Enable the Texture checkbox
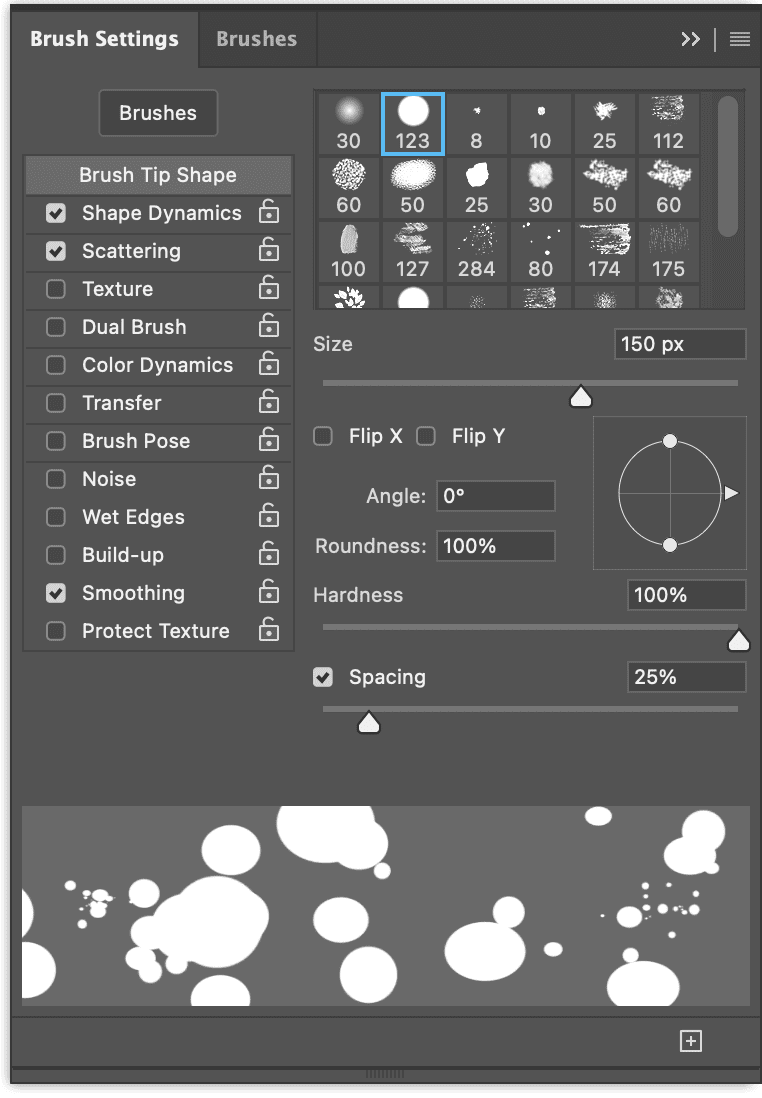Screen dimensions: 762x1098 (56, 289)
